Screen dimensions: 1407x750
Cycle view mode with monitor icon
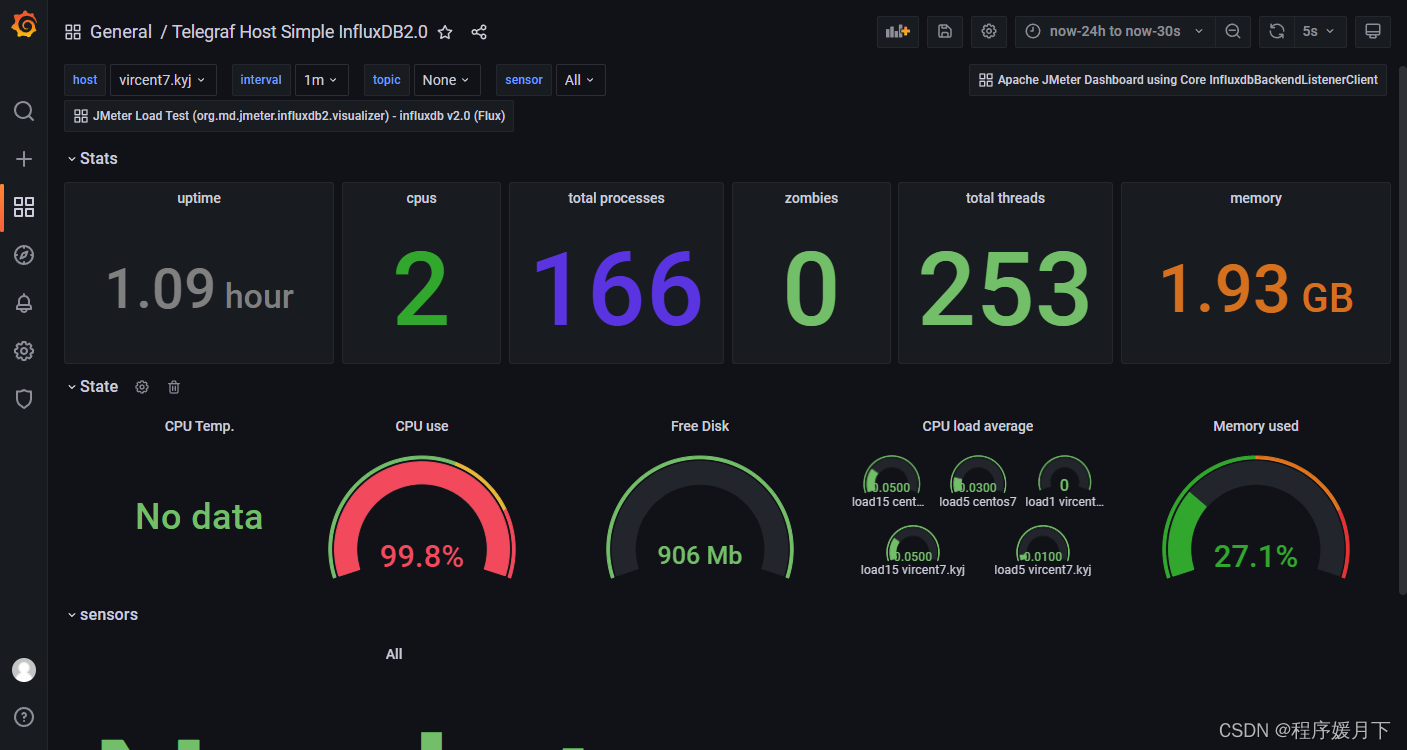(x=1373, y=31)
